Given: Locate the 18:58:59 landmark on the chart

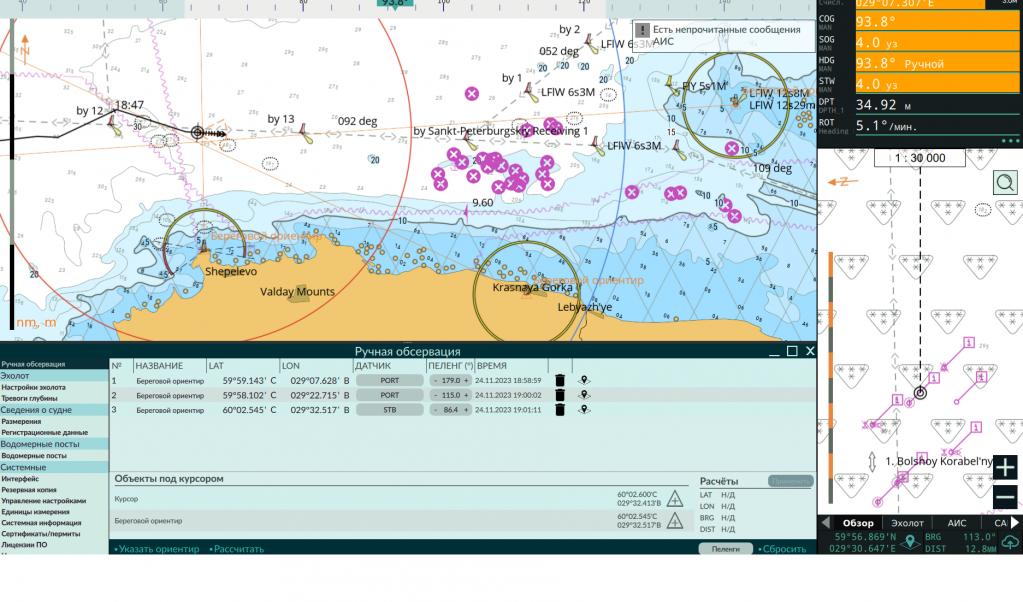Looking at the screenshot, I should pos(584,380).
